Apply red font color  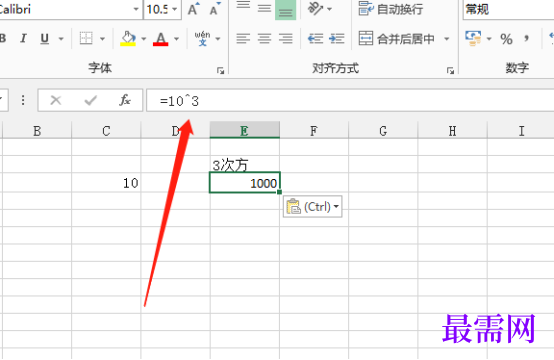161,38
